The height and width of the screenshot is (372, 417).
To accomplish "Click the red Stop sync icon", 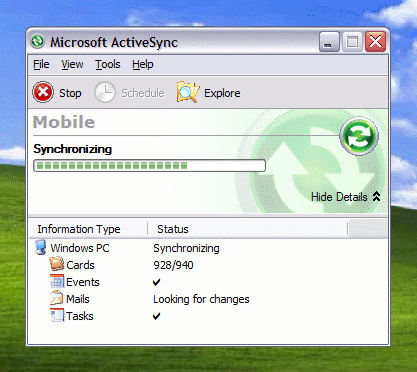I will 43,92.
